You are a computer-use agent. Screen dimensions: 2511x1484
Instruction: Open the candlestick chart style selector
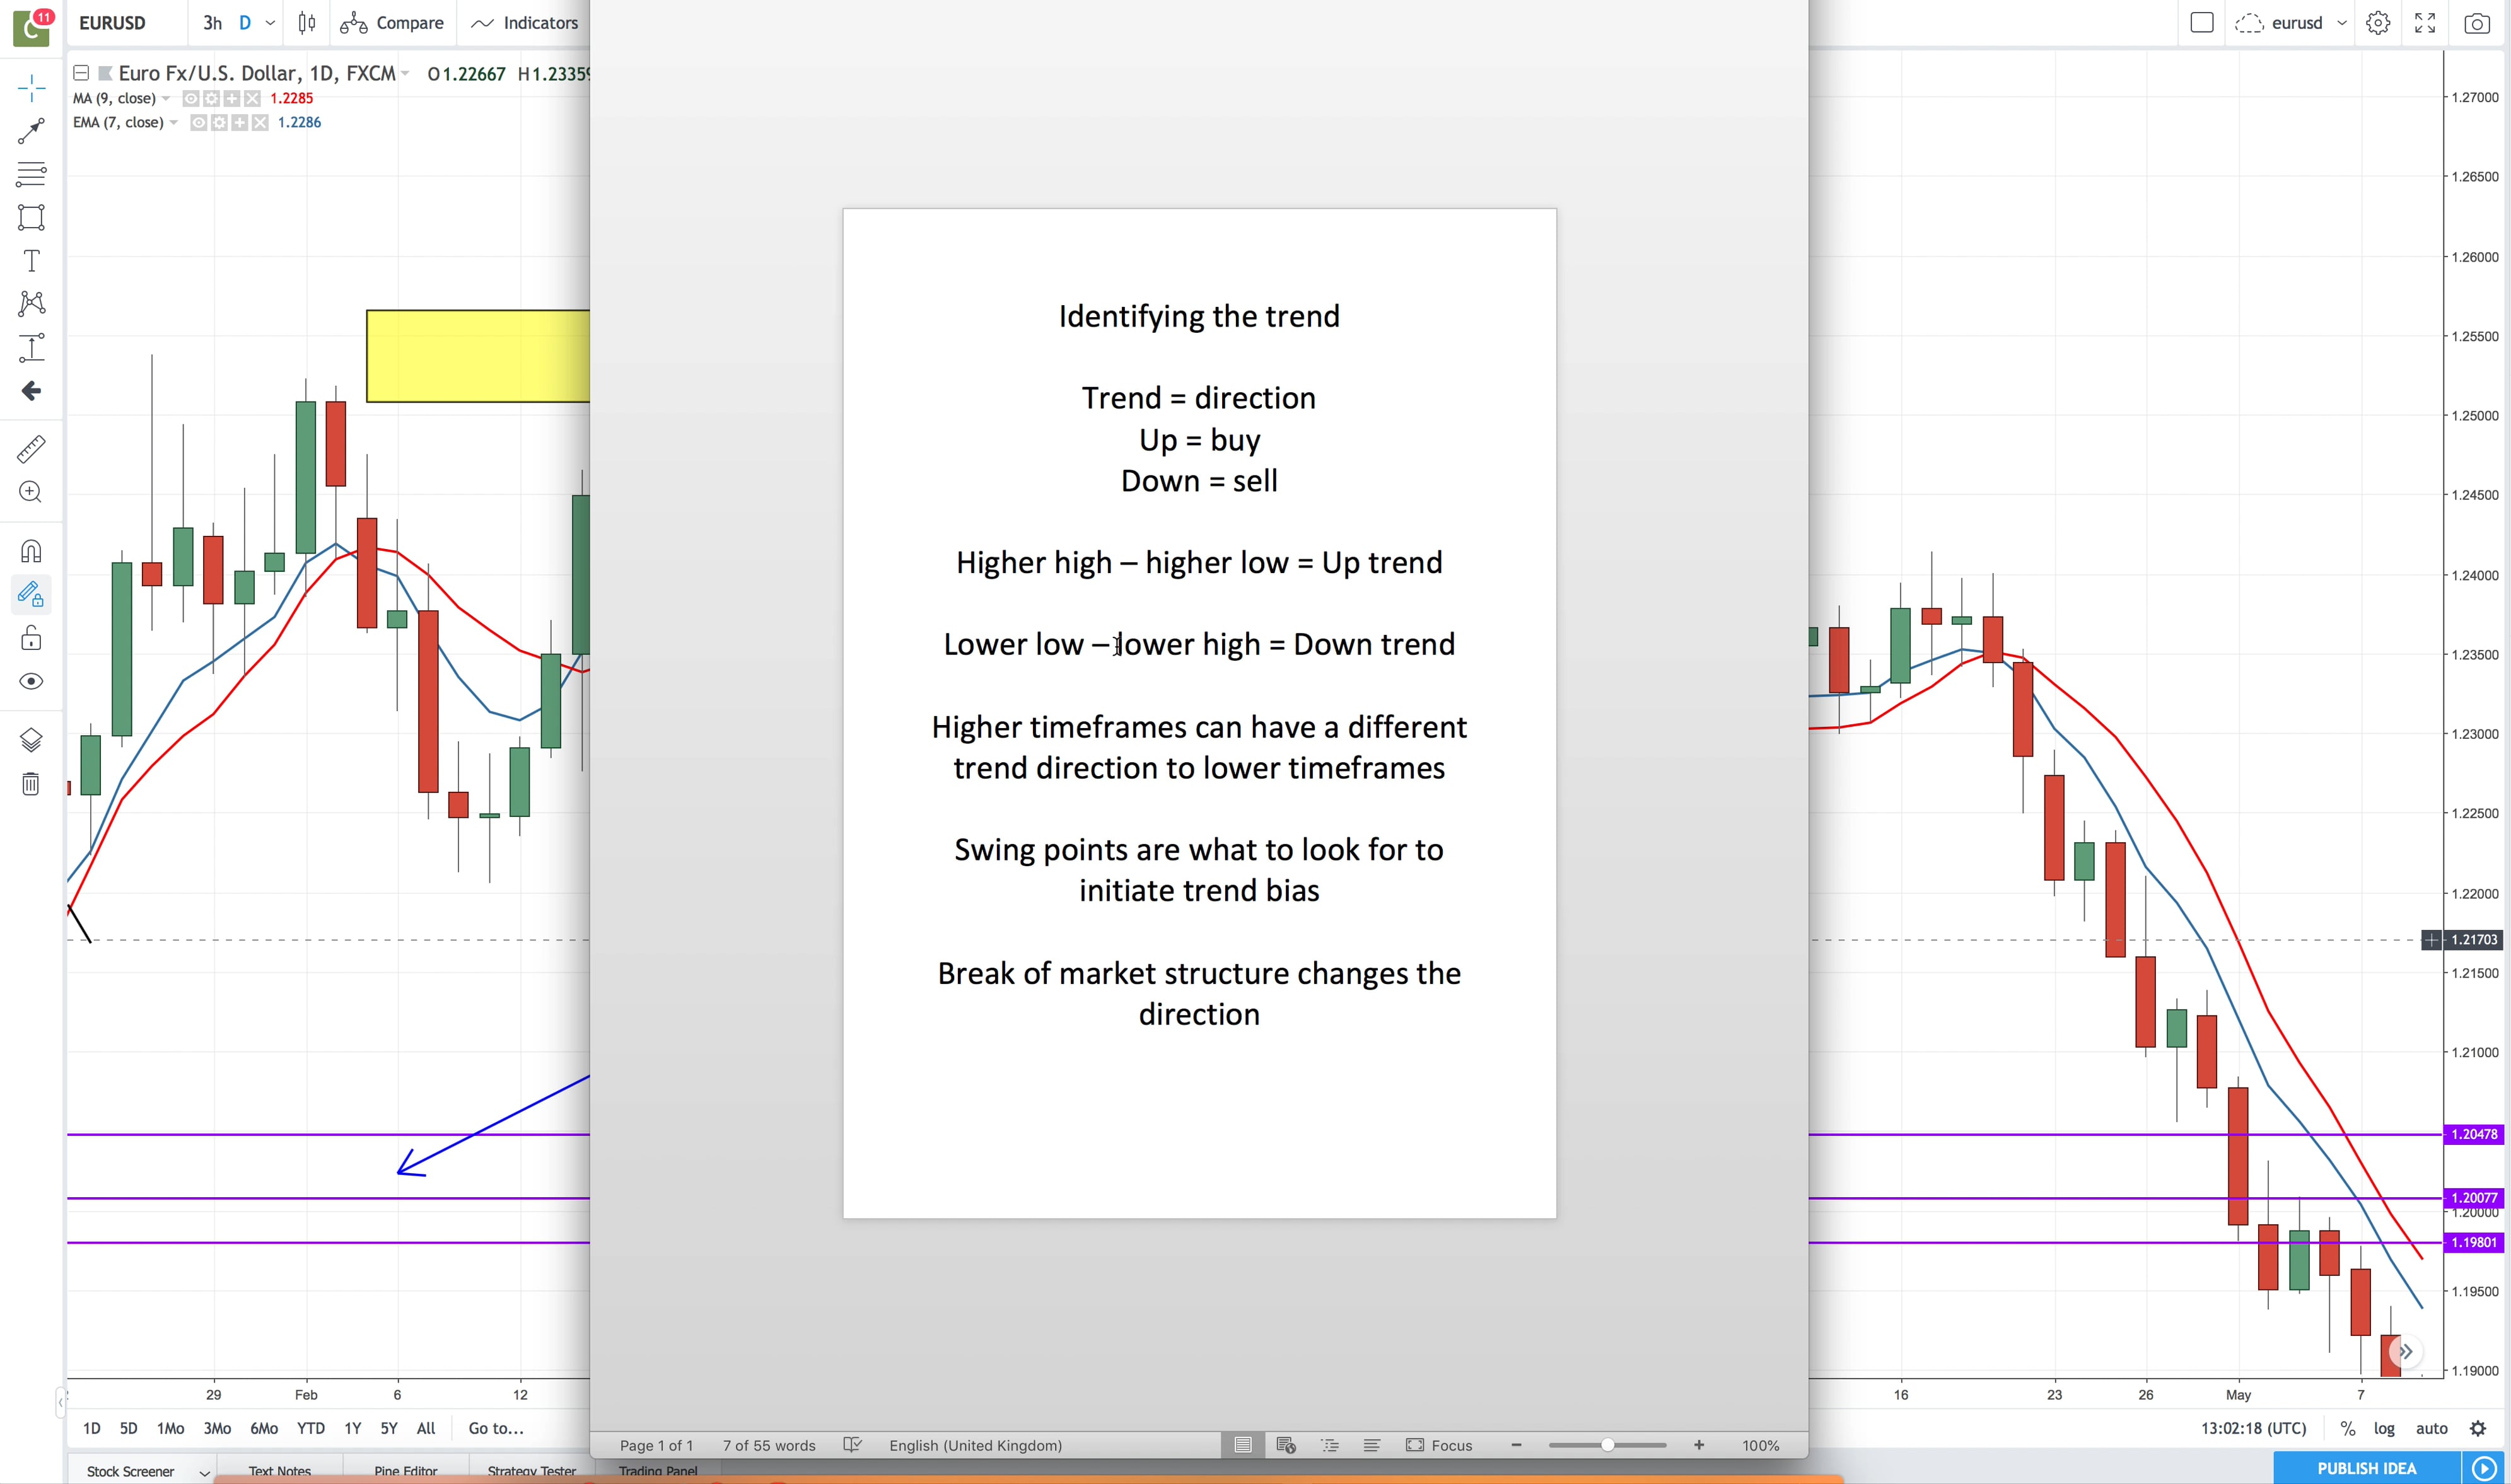(307, 23)
